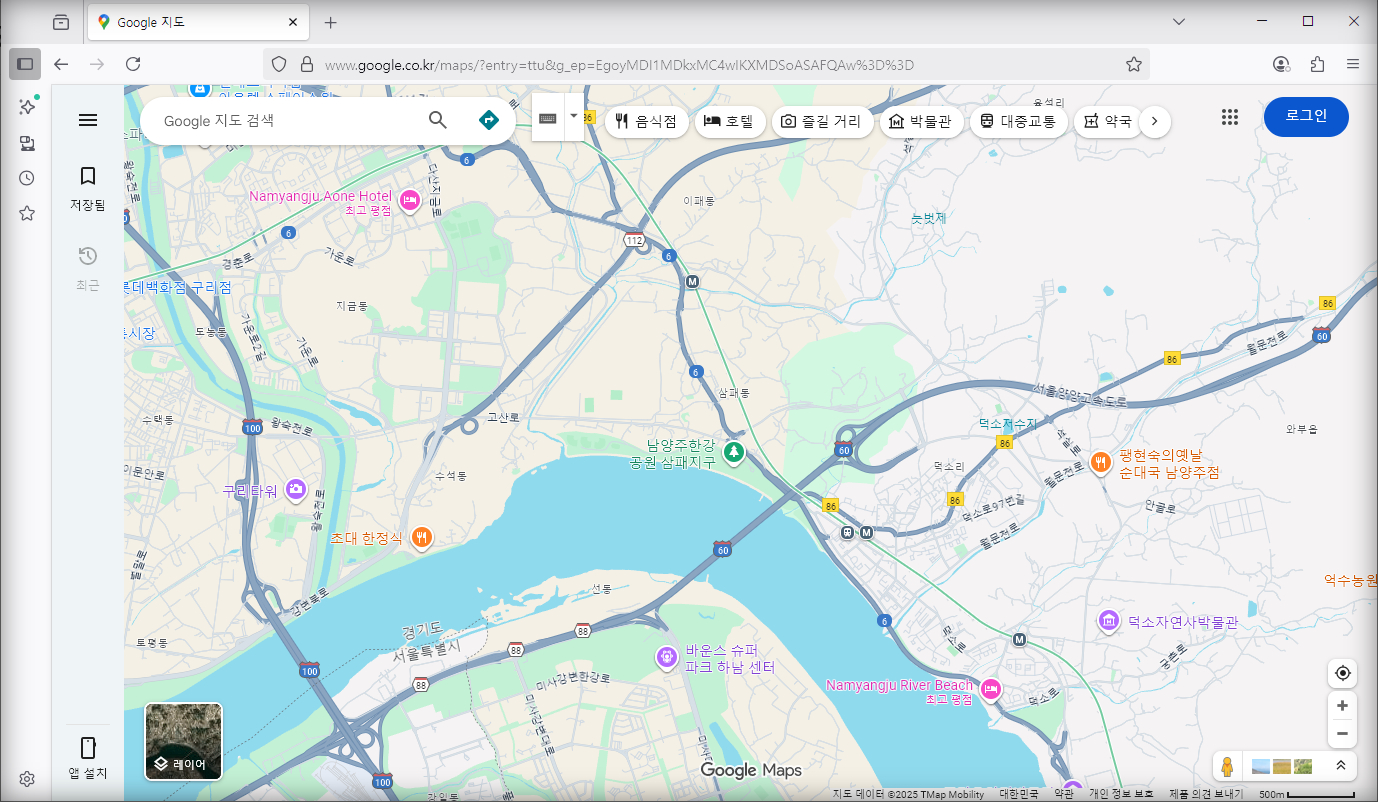Open recent history in Maps sidebar

(x=88, y=268)
